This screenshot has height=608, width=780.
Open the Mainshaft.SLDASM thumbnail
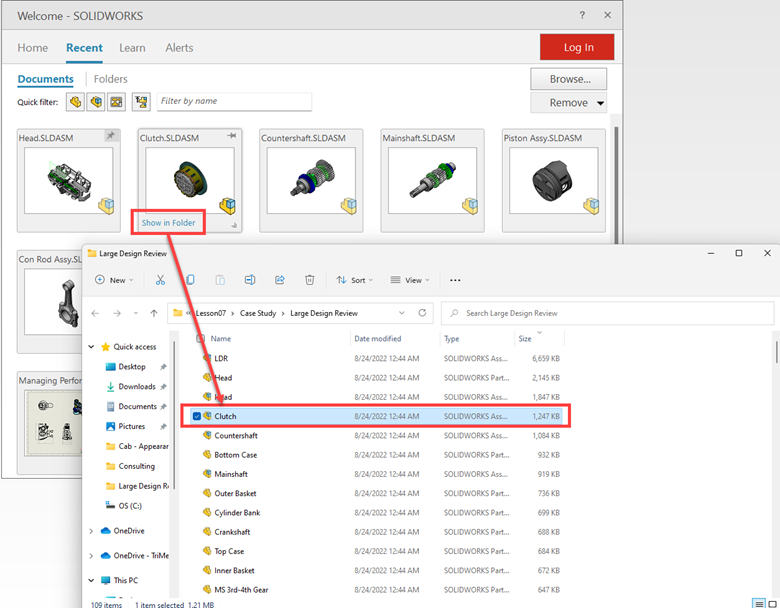(432, 180)
